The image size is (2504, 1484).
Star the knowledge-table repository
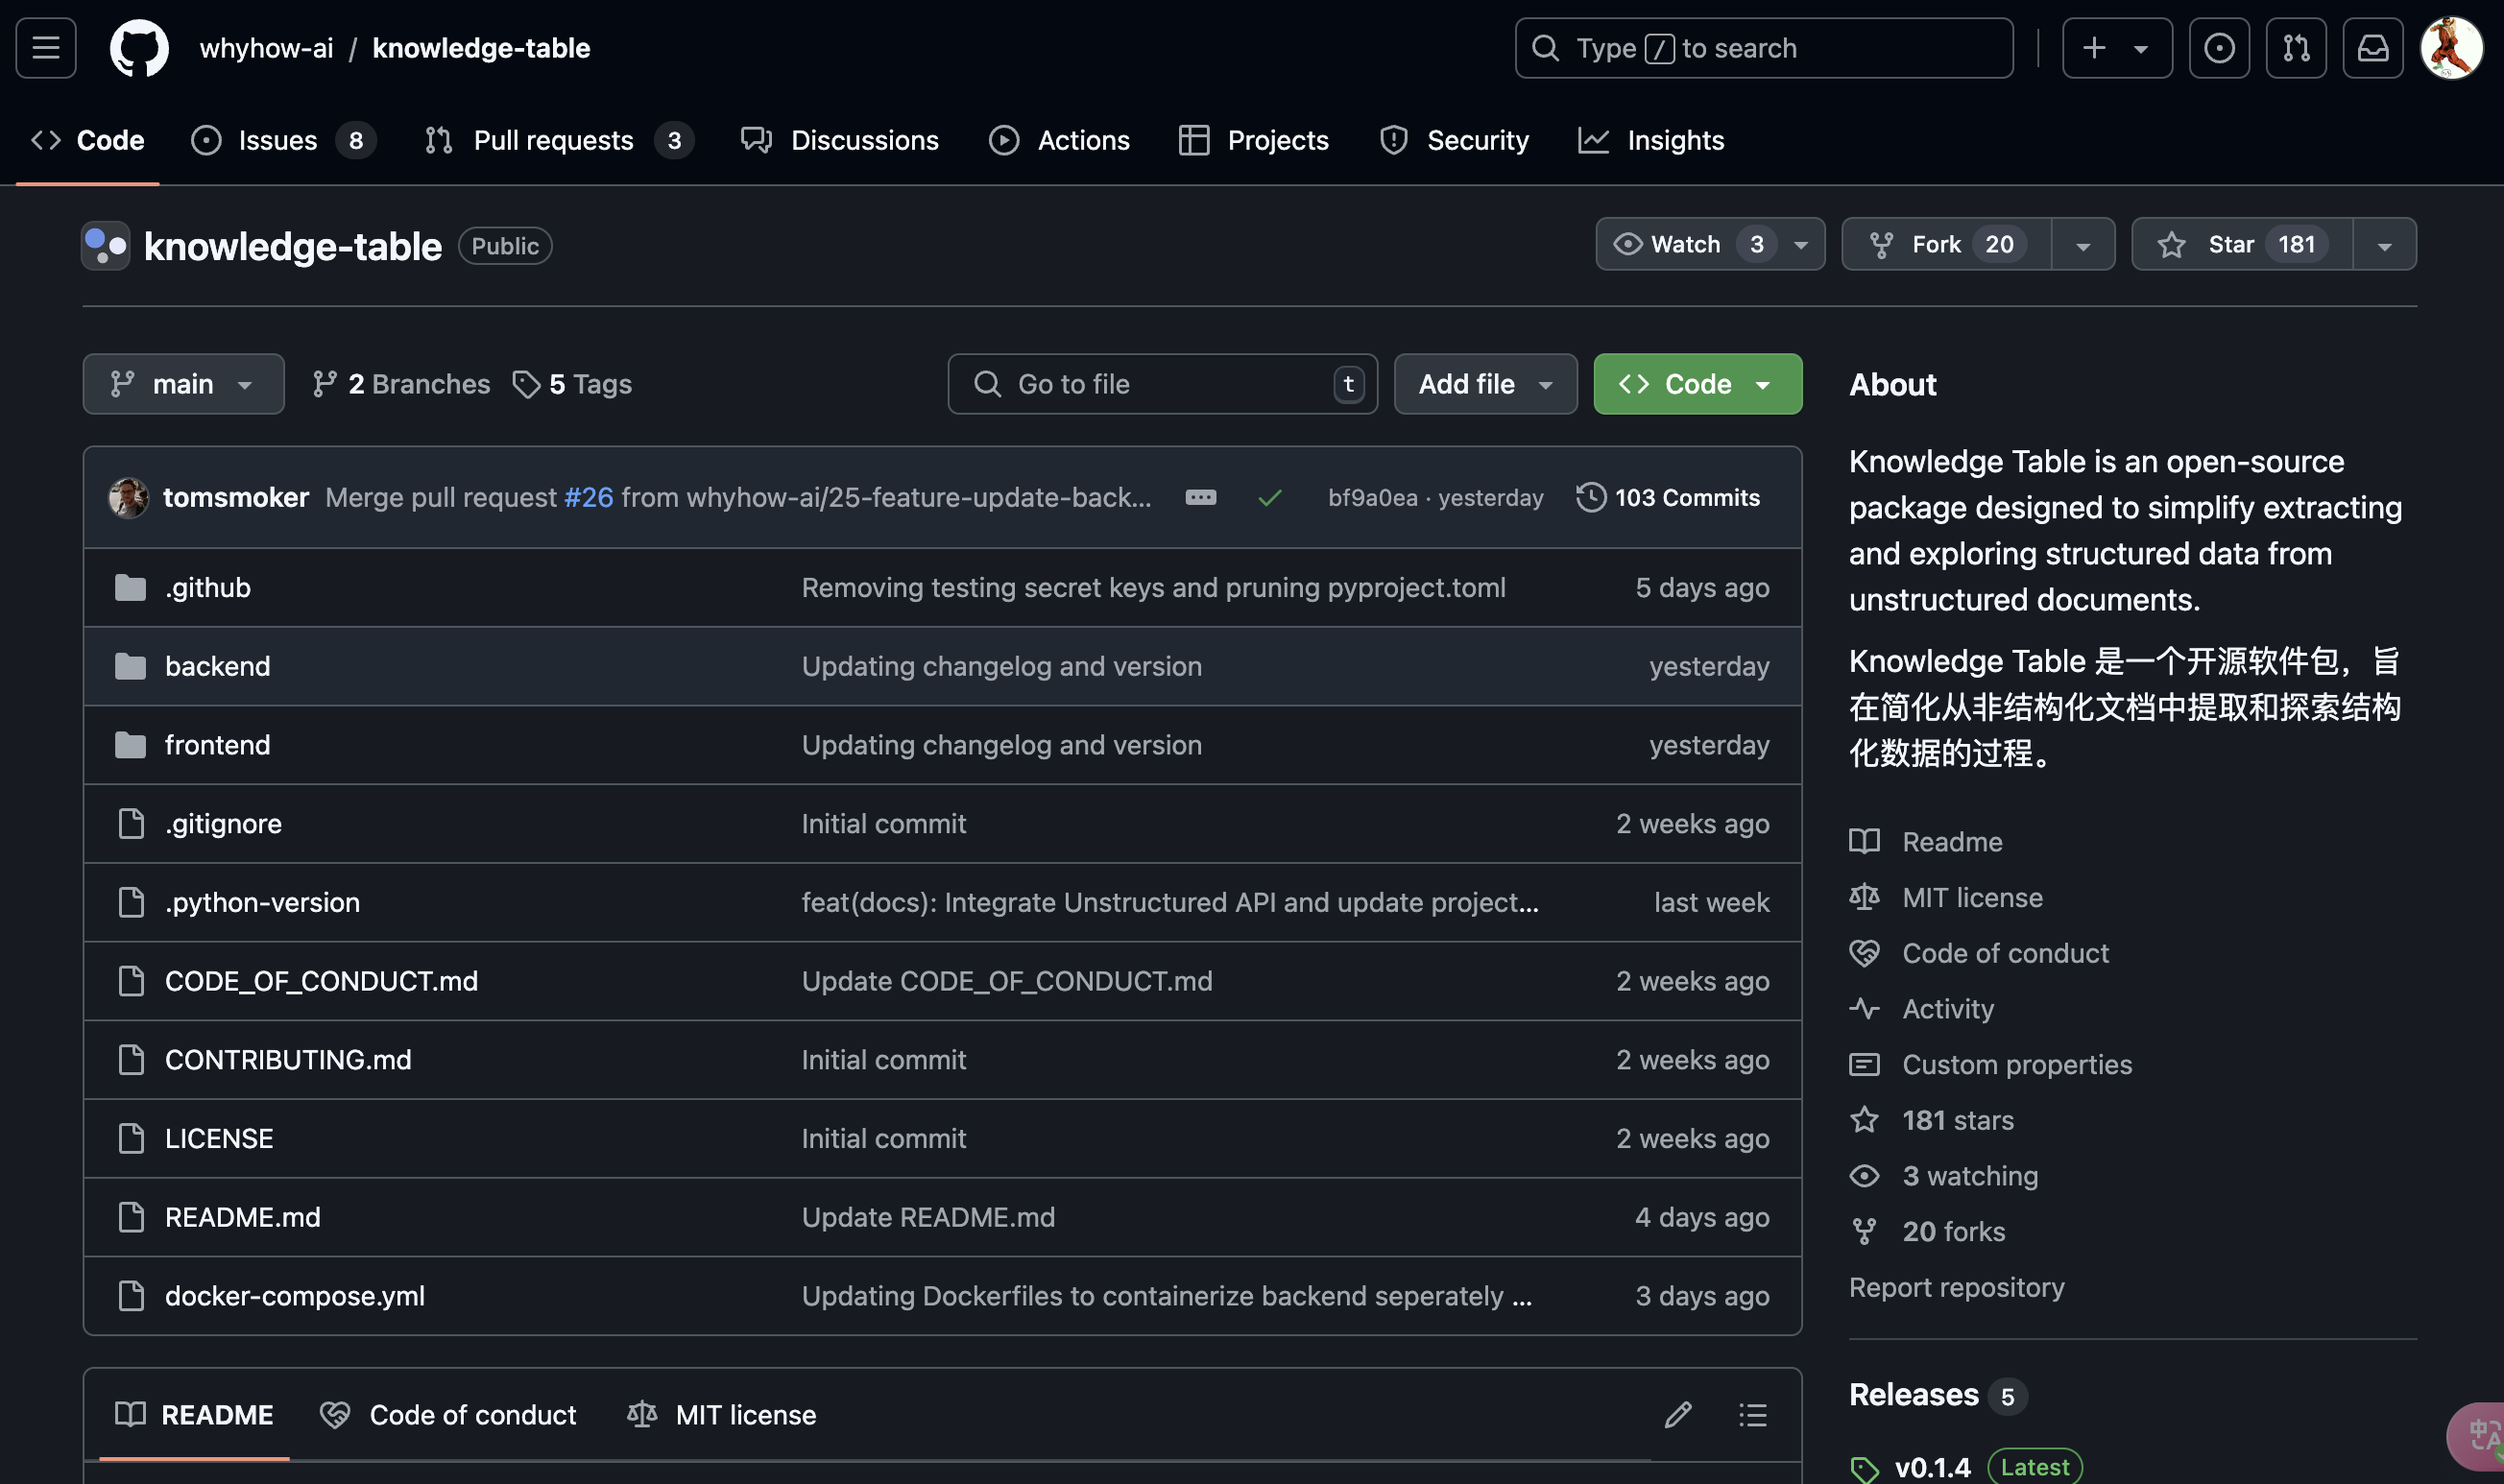2241,244
